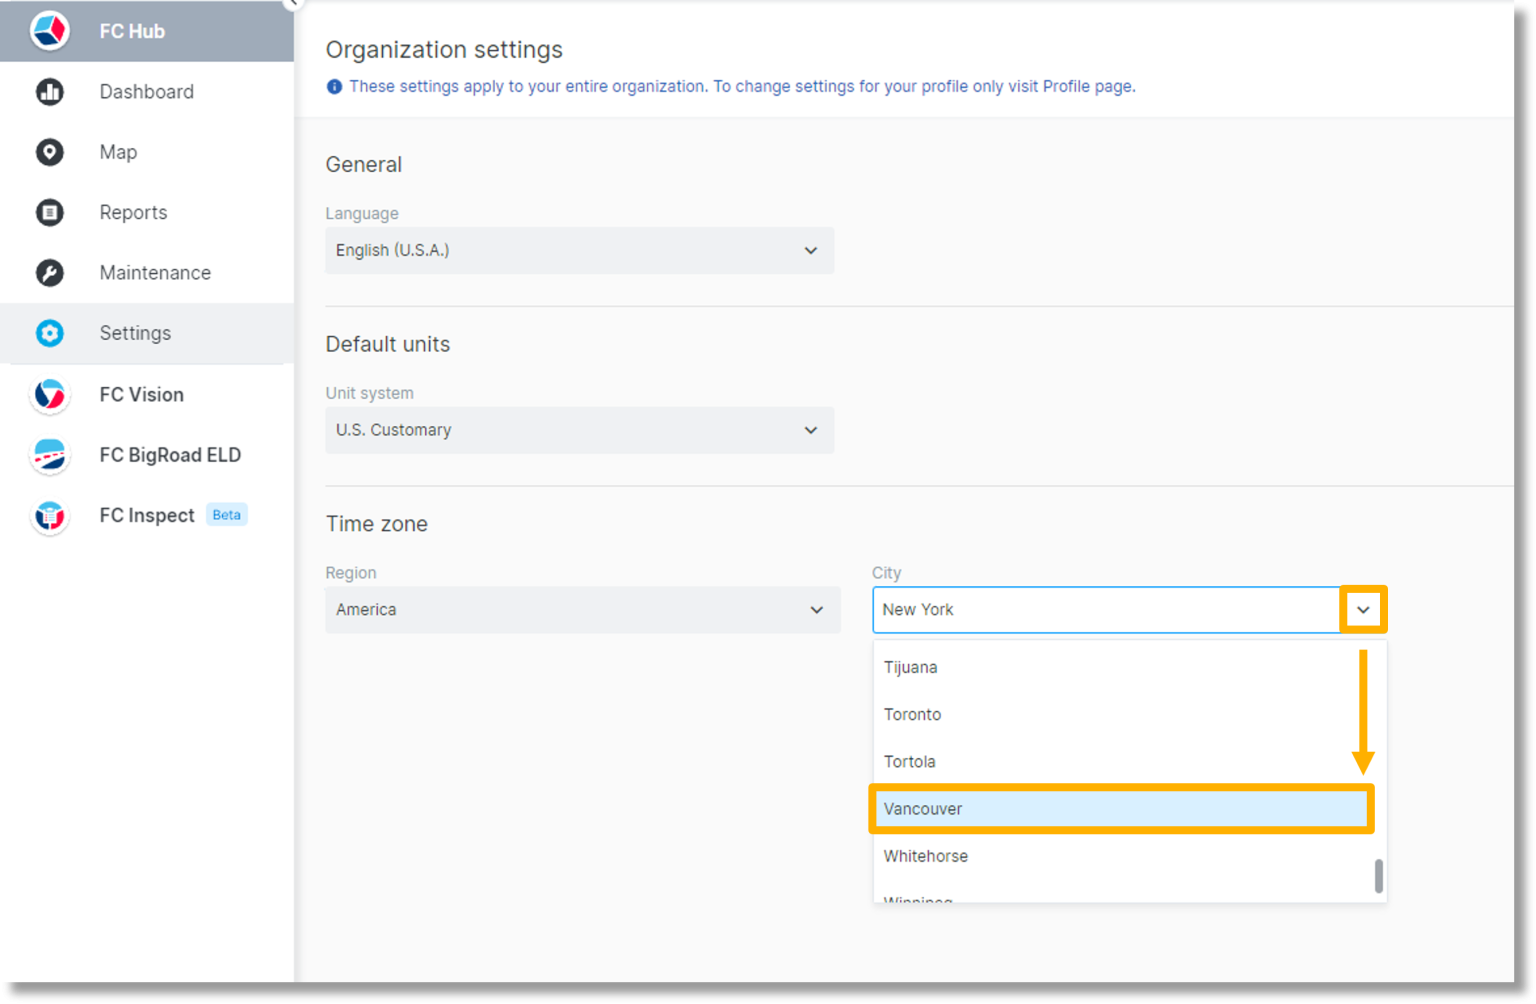Click the blue info icon by the notice
The height and width of the screenshot is (1004, 1536).
click(x=334, y=87)
